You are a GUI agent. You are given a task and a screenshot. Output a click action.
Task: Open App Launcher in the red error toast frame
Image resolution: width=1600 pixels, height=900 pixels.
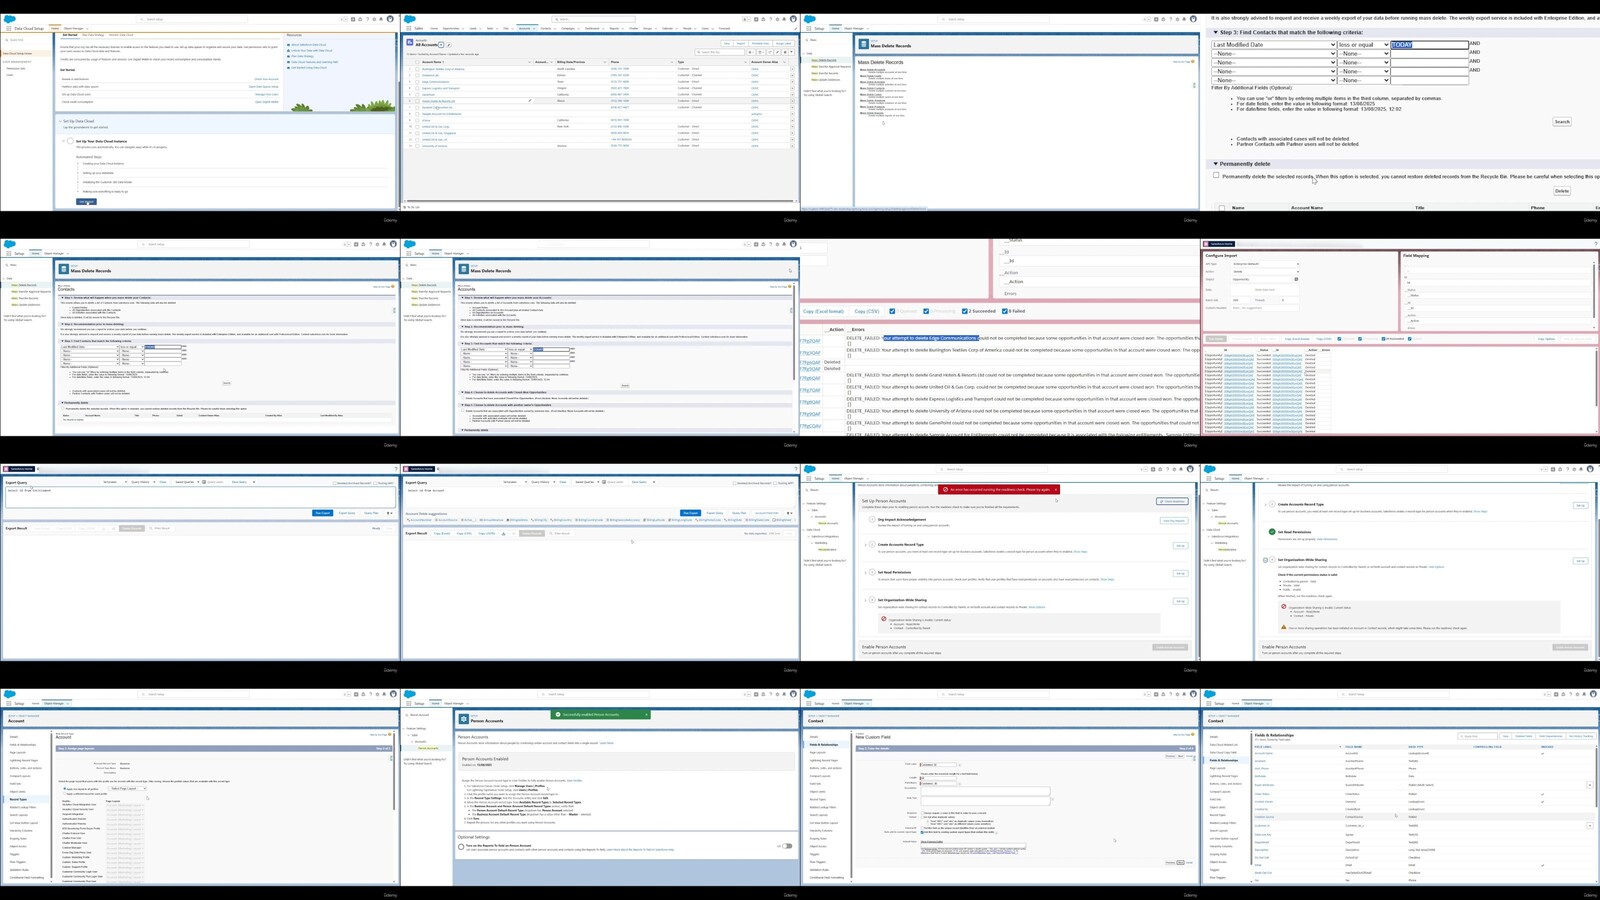tap(809, 479)
